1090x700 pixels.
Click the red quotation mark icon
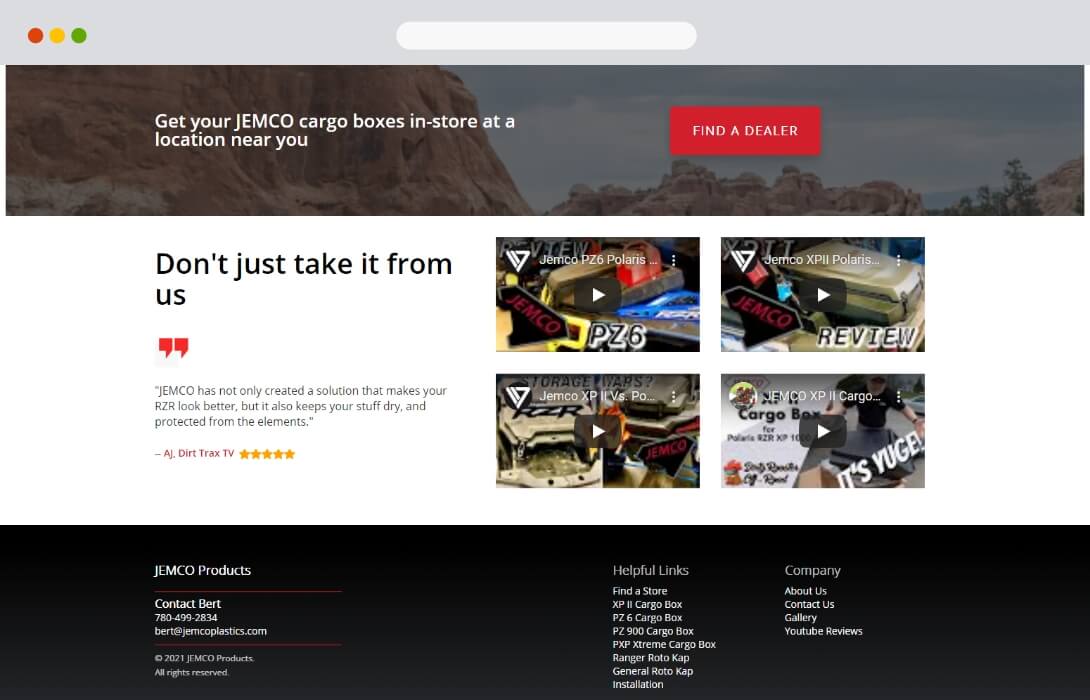(173, 348)
